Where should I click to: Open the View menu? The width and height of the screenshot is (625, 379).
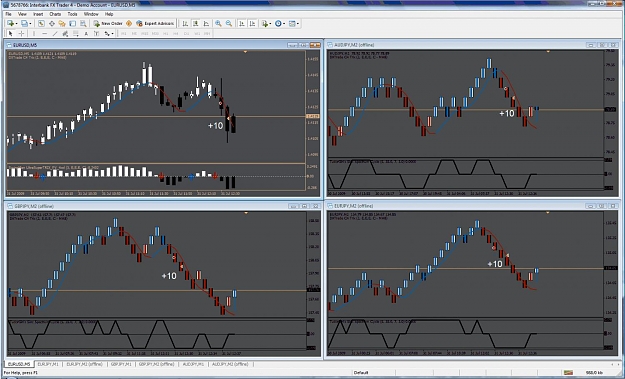coord(22,14)
